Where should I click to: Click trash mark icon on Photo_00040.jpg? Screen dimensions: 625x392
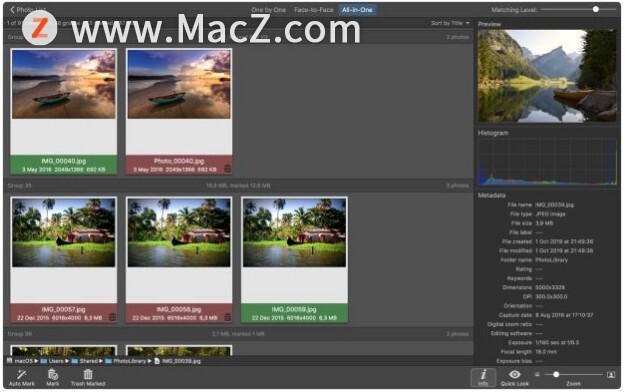click(x=228, y=169)
